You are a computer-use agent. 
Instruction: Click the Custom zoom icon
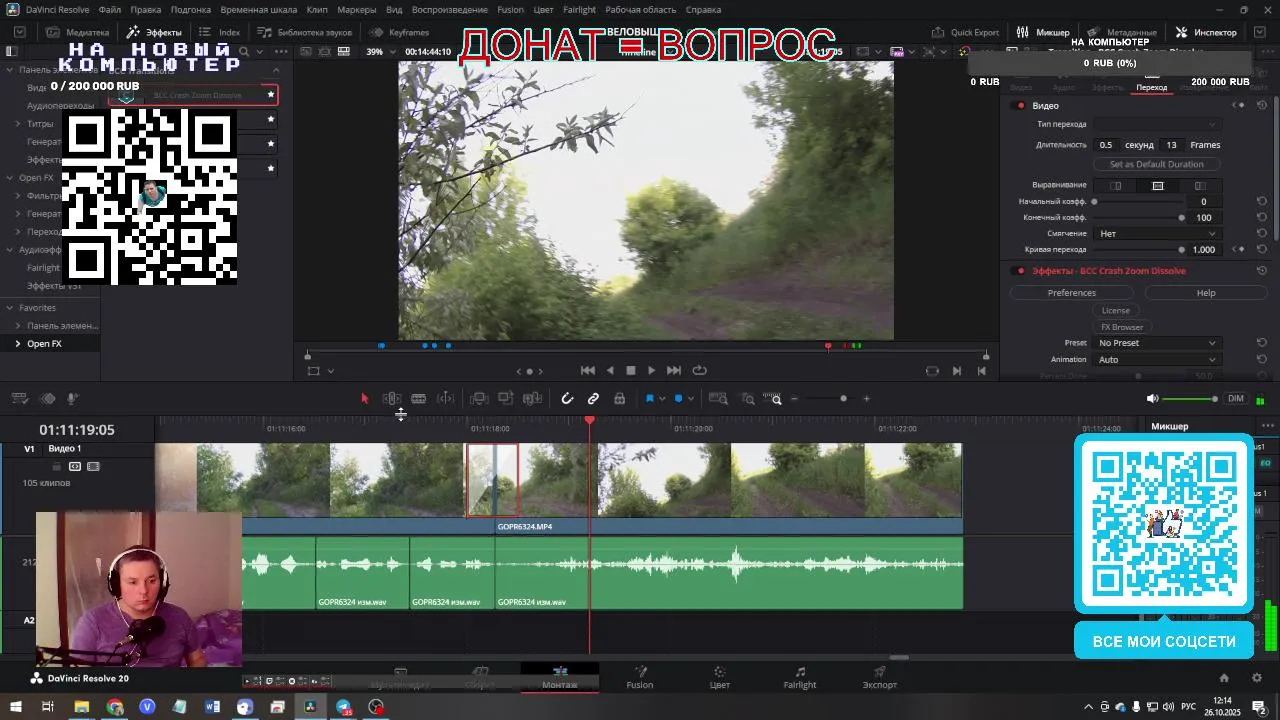[773, 399]
